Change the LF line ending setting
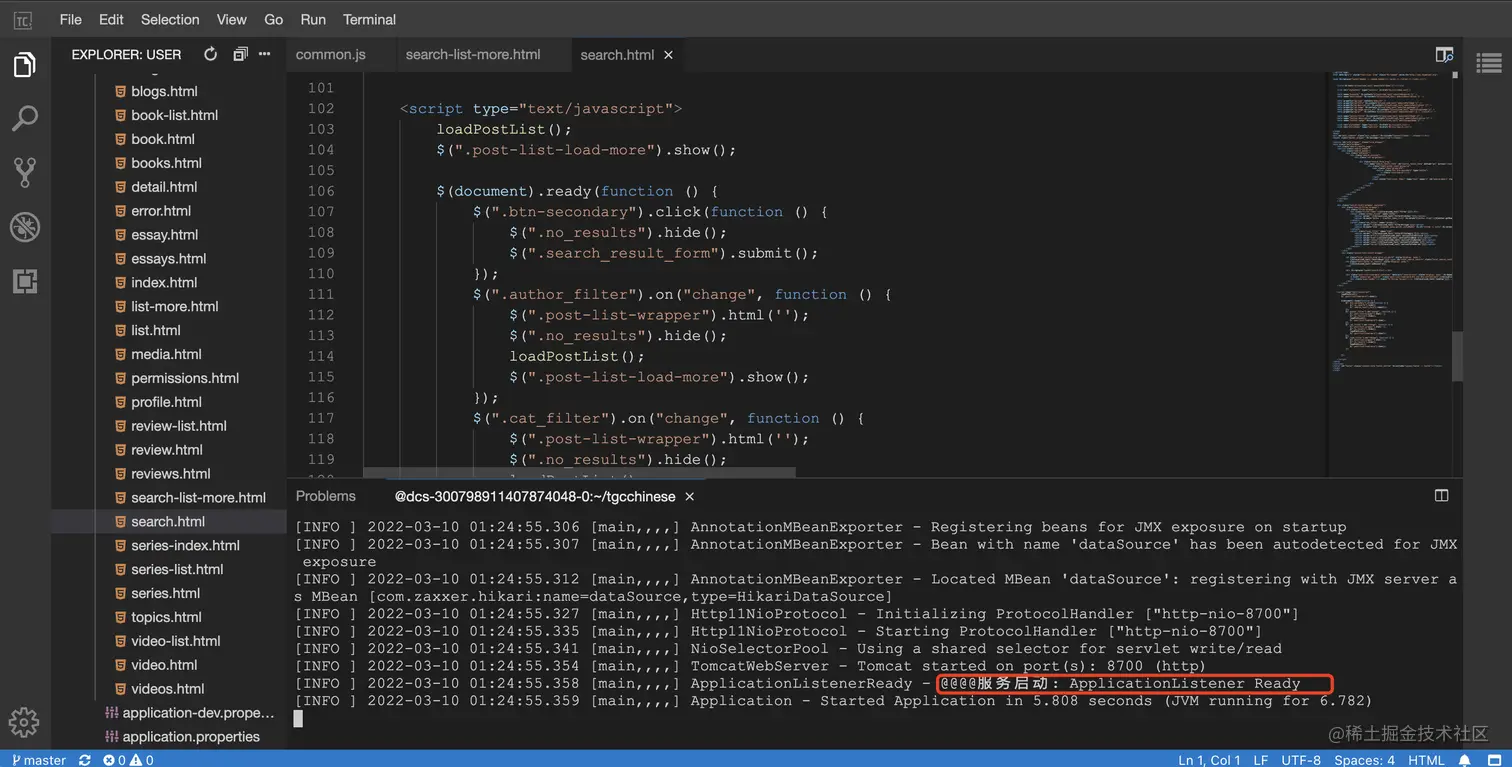Screen dimensions: 1512x767 [x=1262, y=760]
